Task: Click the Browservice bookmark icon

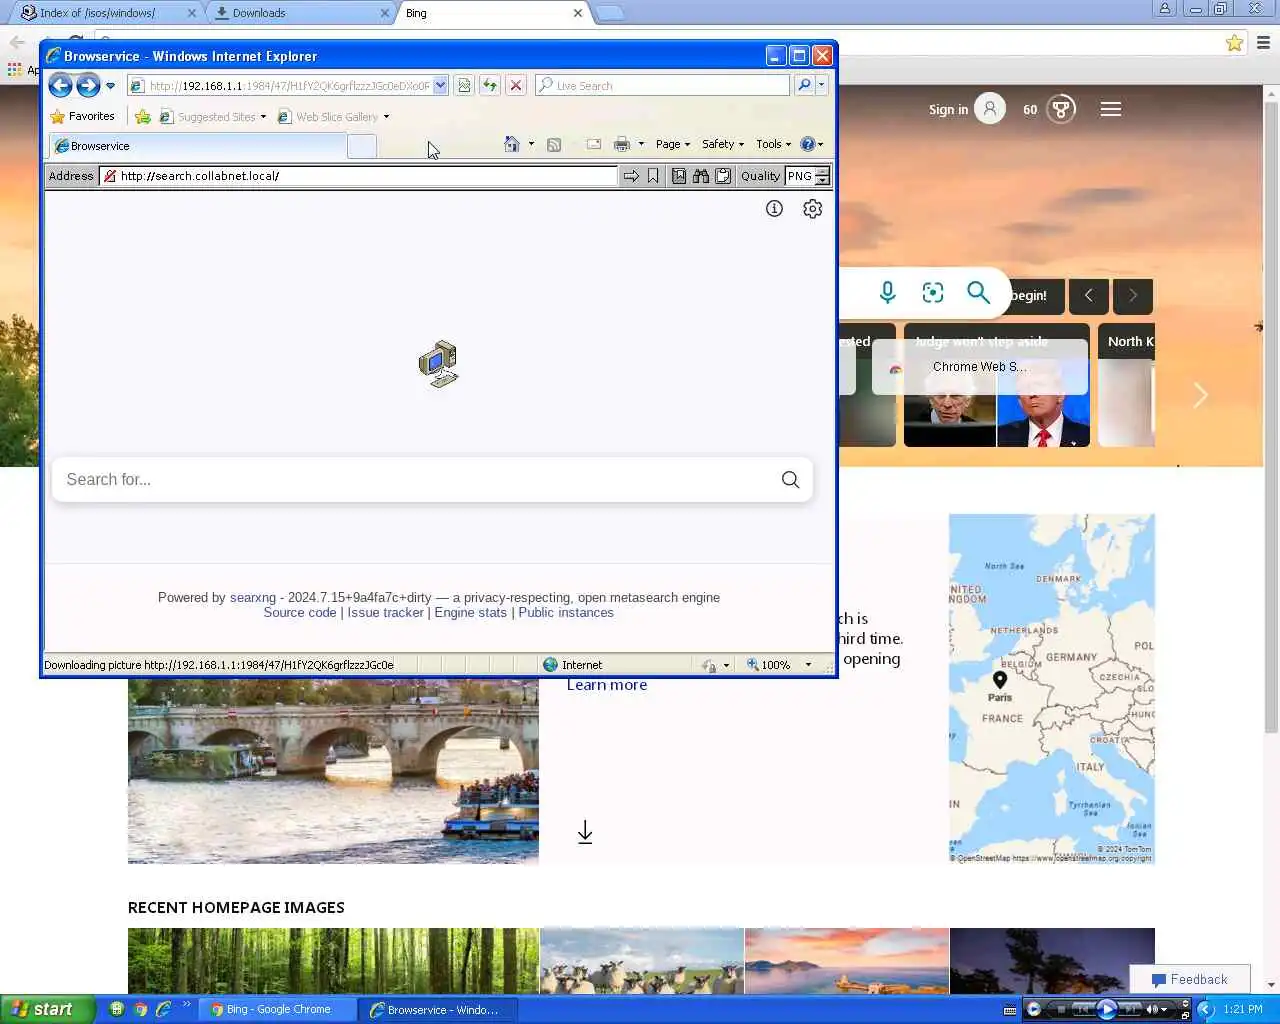Action: [653, 176]
